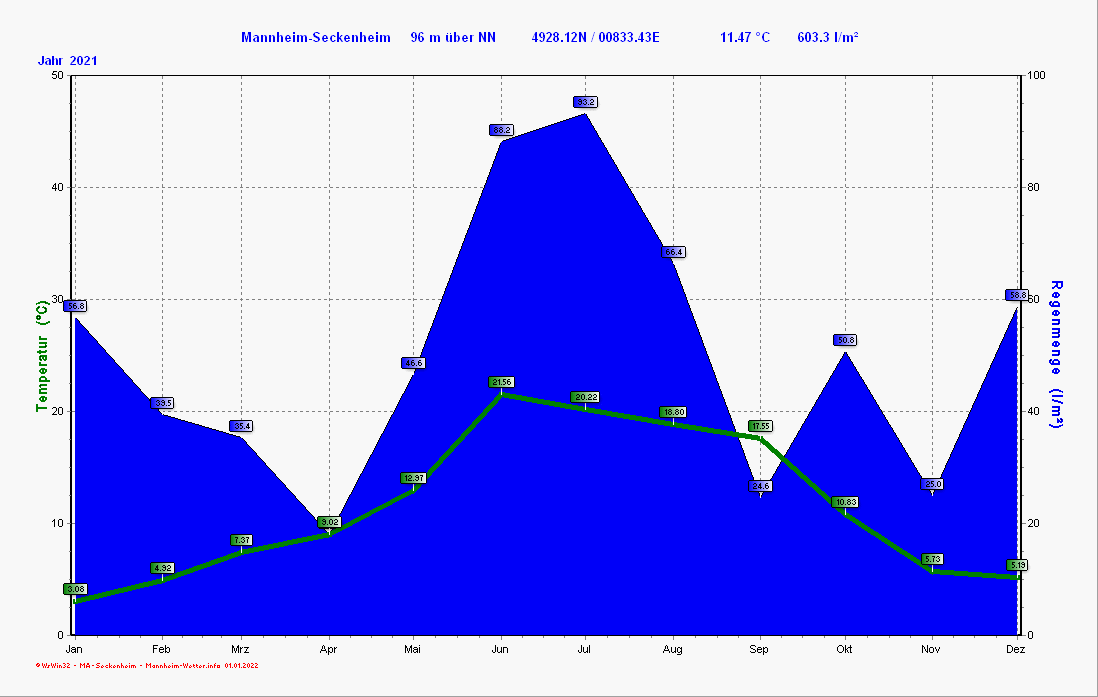1098x697 pixels.
Task: Click the 24.6 rainfall label at September
Action: [760, 486]
